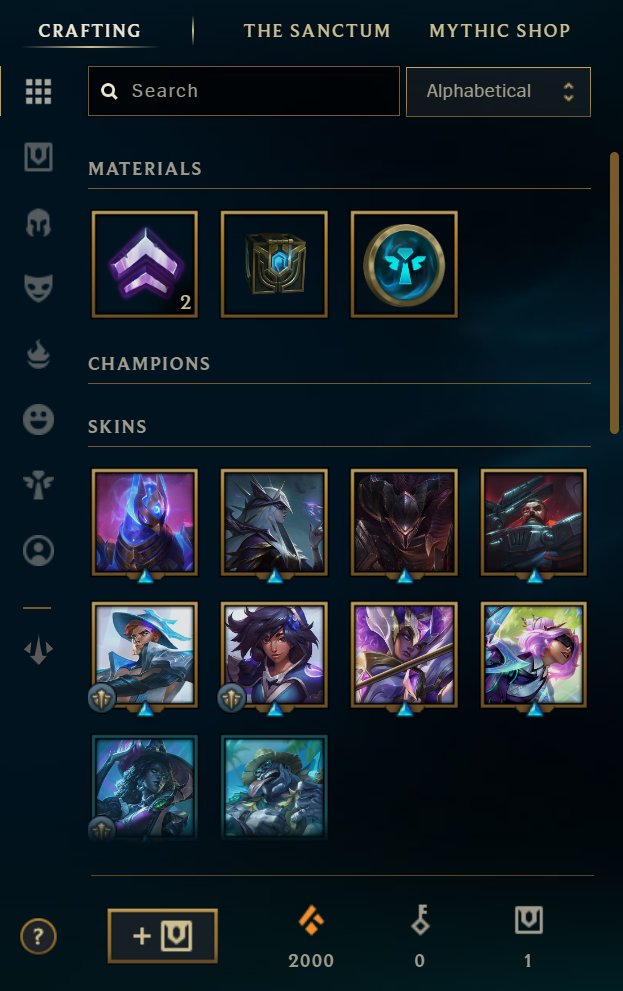Viewport: 623px width, 991px height.
Task: Open the Mythic Shop tab
Action: coord(500,30)
